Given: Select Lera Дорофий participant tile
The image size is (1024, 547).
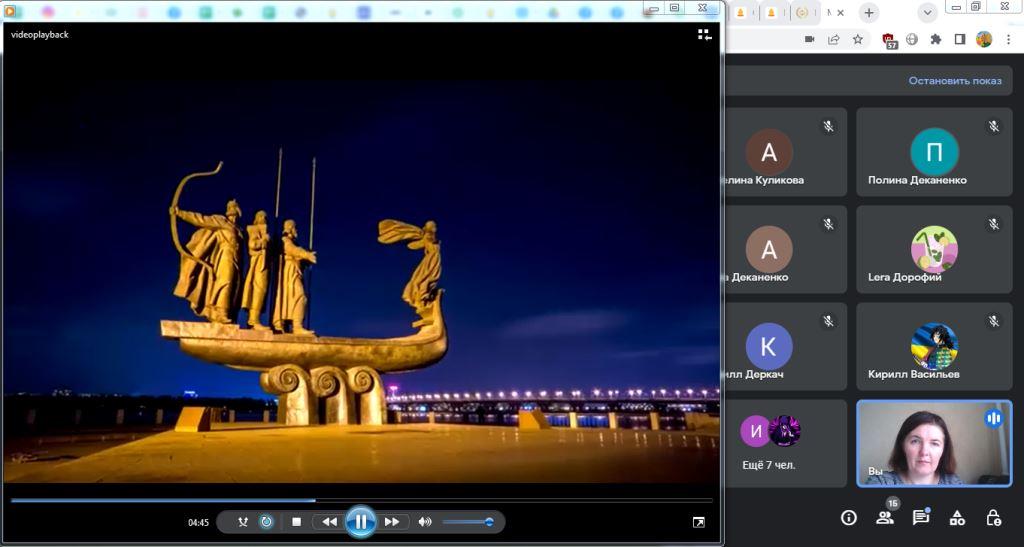Looking at the screenshot, I should tap(934, 249).
